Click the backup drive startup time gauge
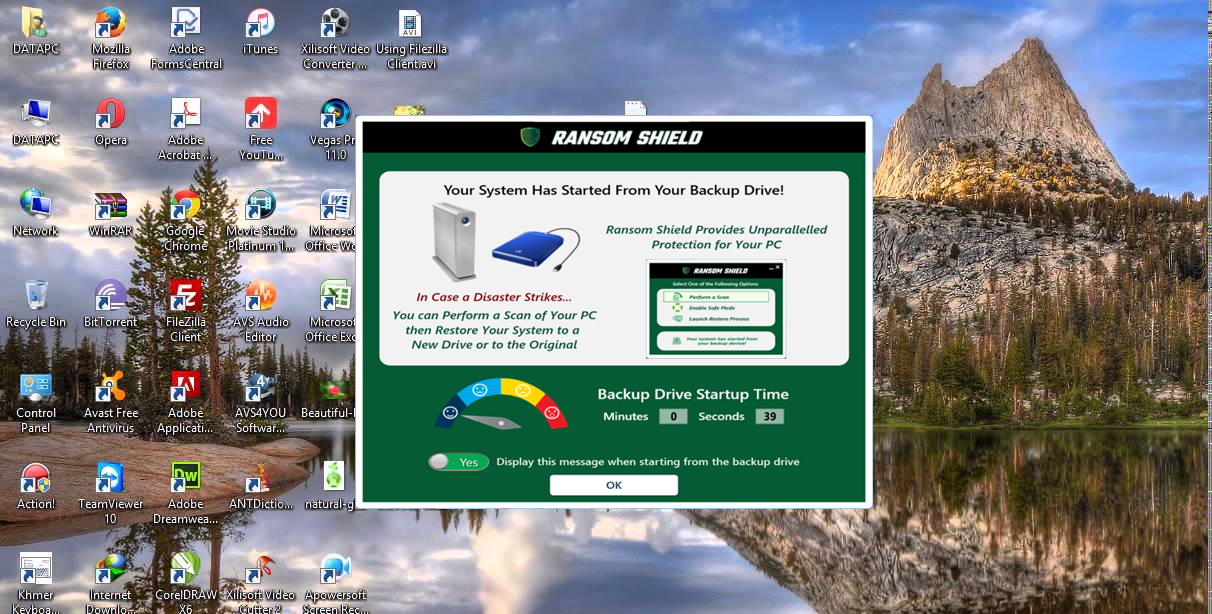 [500, 405]
